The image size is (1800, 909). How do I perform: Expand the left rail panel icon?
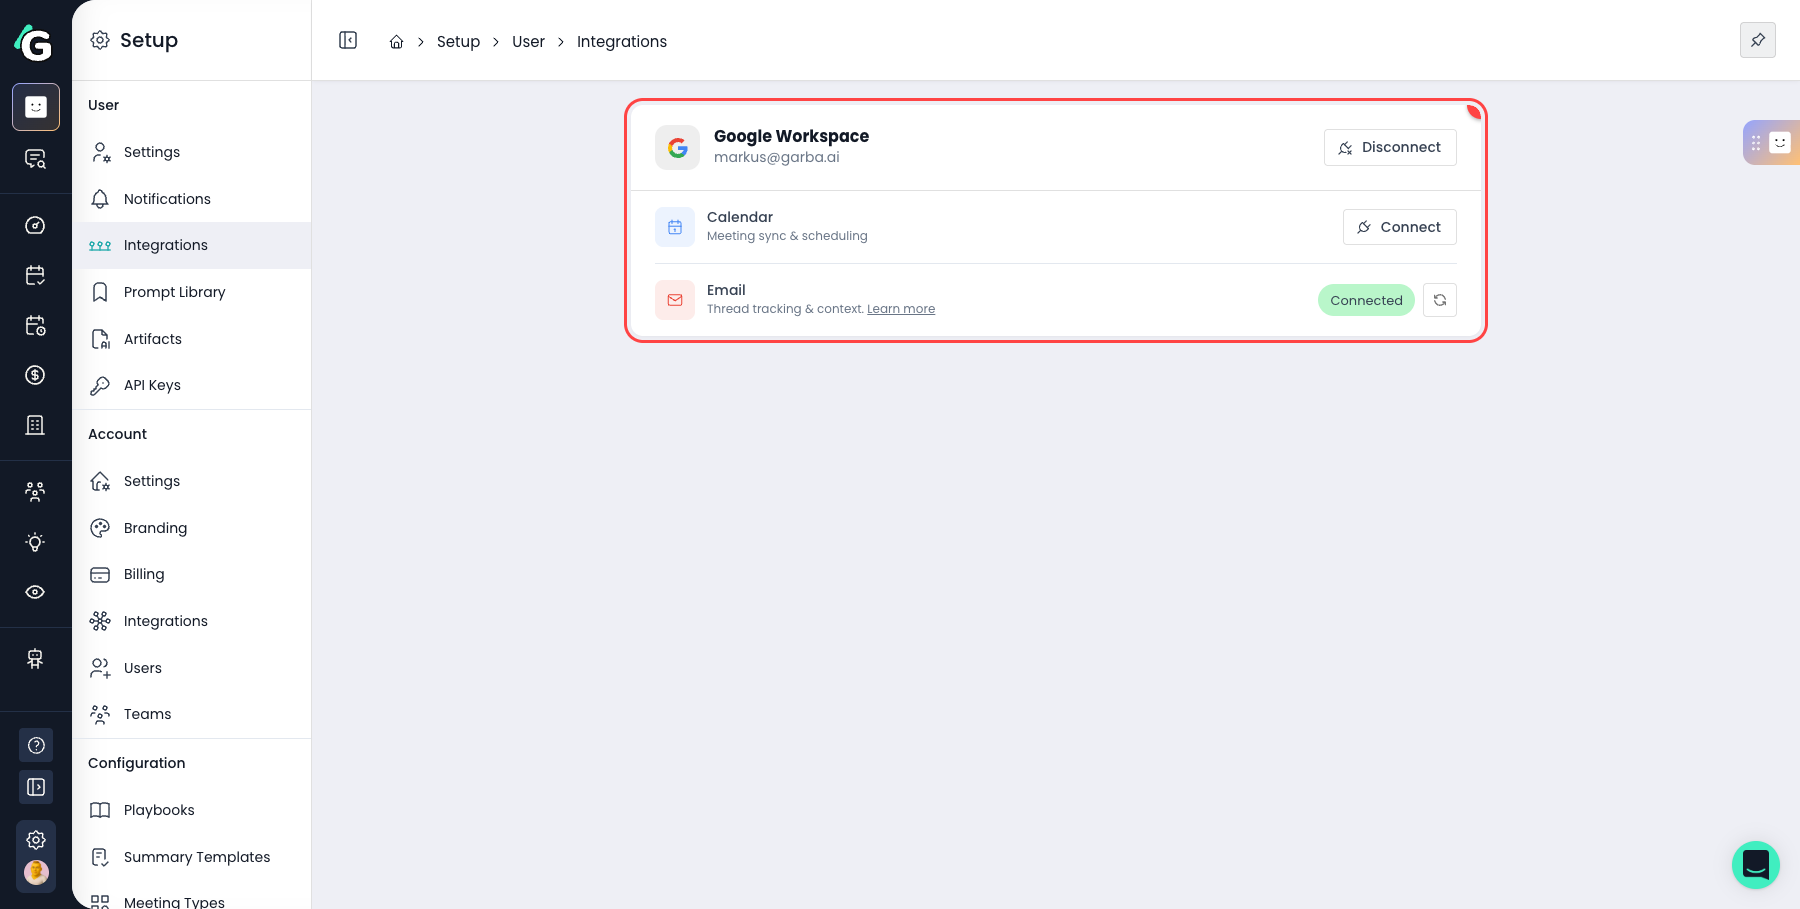click(x=36, y=787)
